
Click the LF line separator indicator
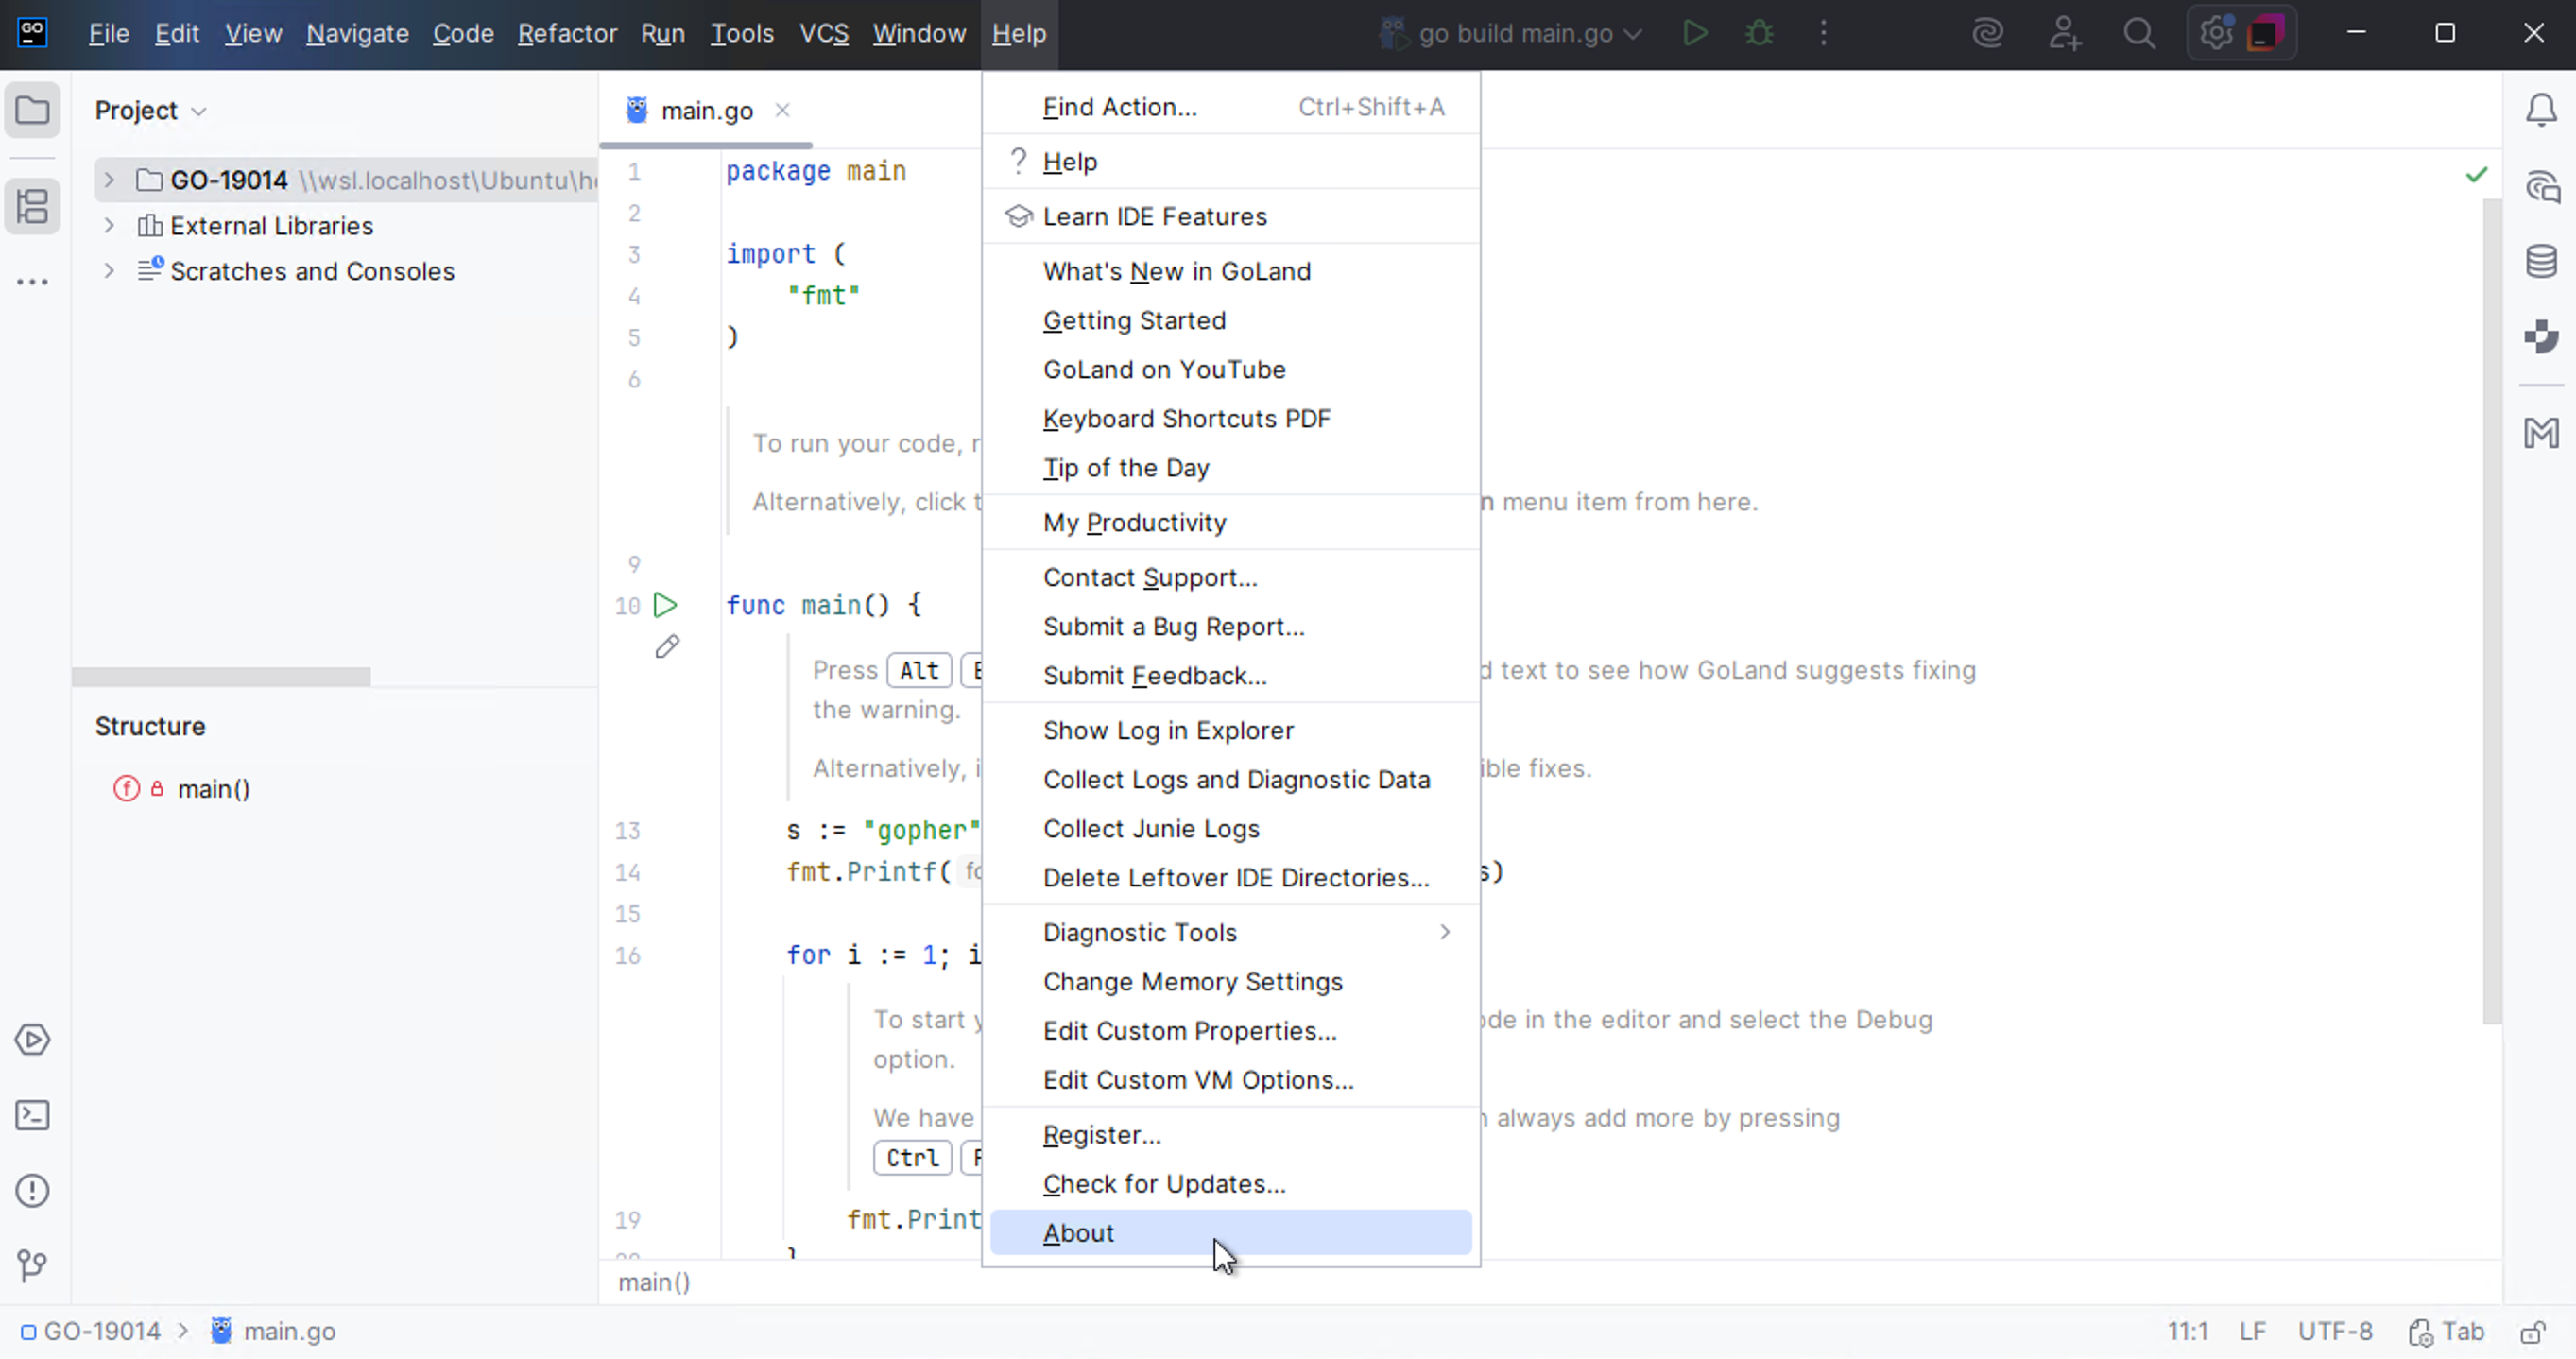[2253, 1331]
